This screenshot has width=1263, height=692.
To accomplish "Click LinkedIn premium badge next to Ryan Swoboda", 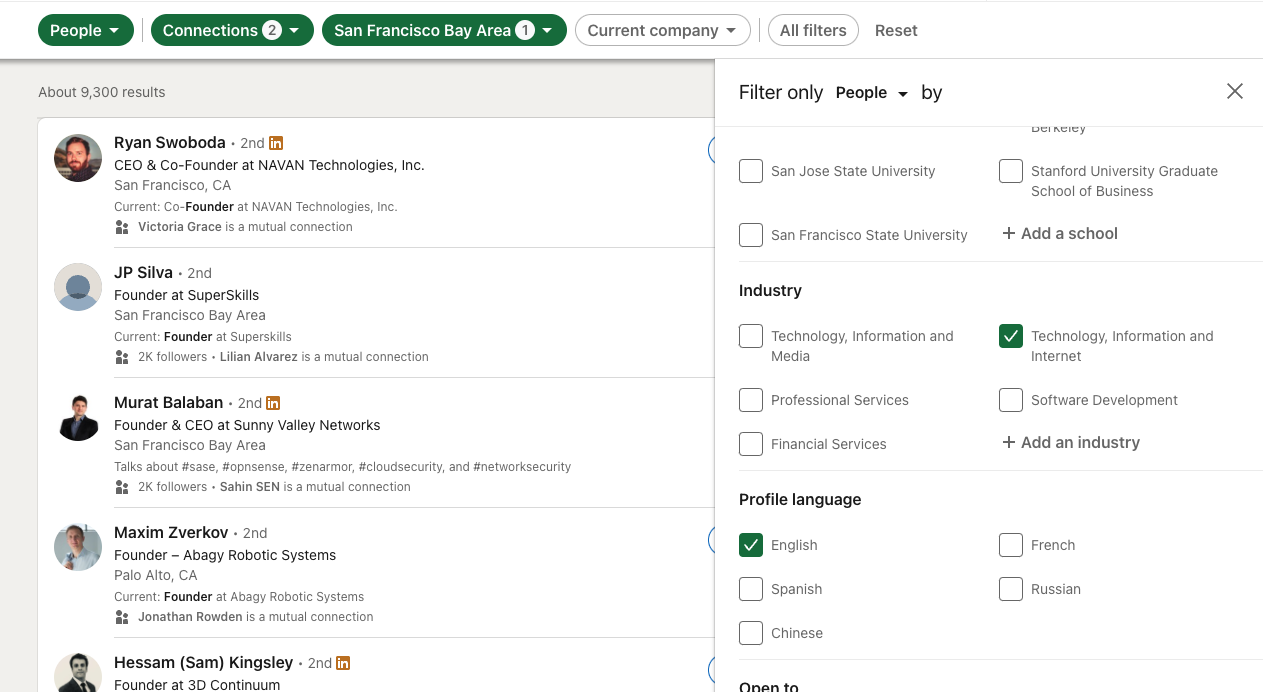I will [x=276, y=143].
